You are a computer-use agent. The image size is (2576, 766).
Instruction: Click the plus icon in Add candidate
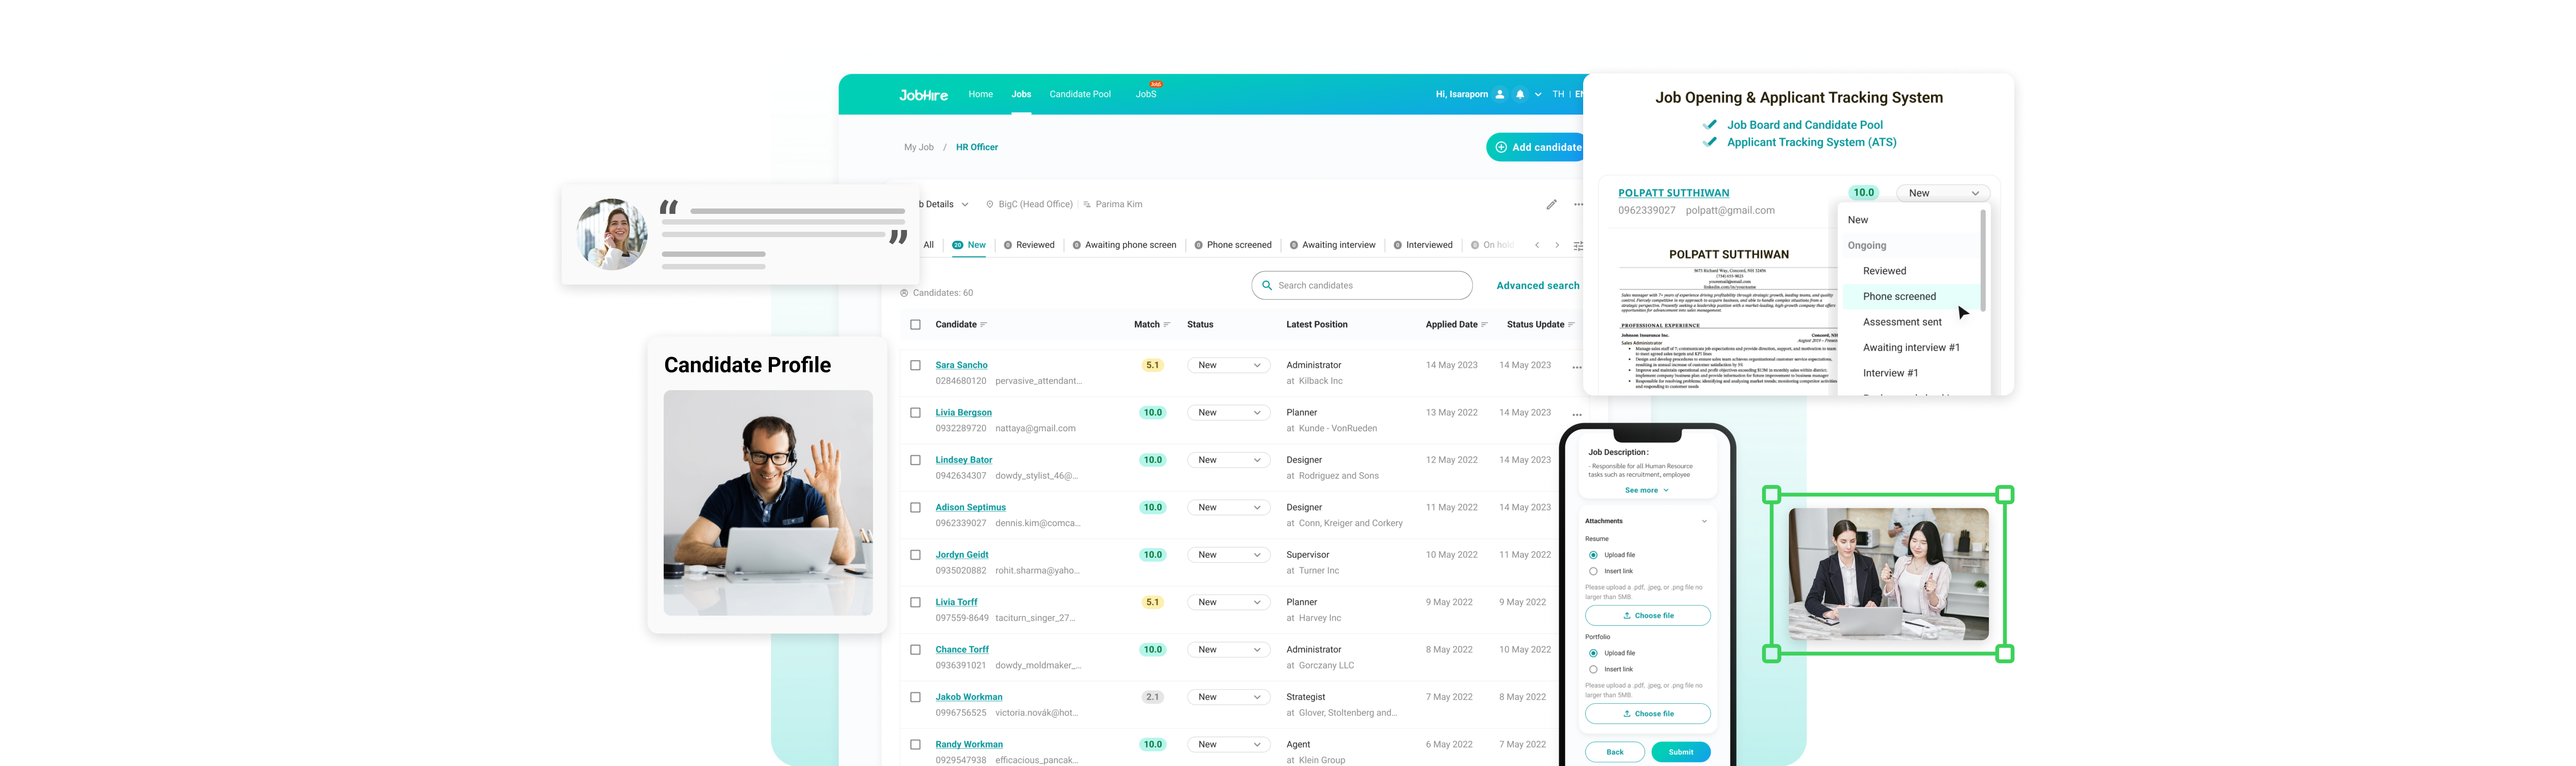tap(1500, 147)
